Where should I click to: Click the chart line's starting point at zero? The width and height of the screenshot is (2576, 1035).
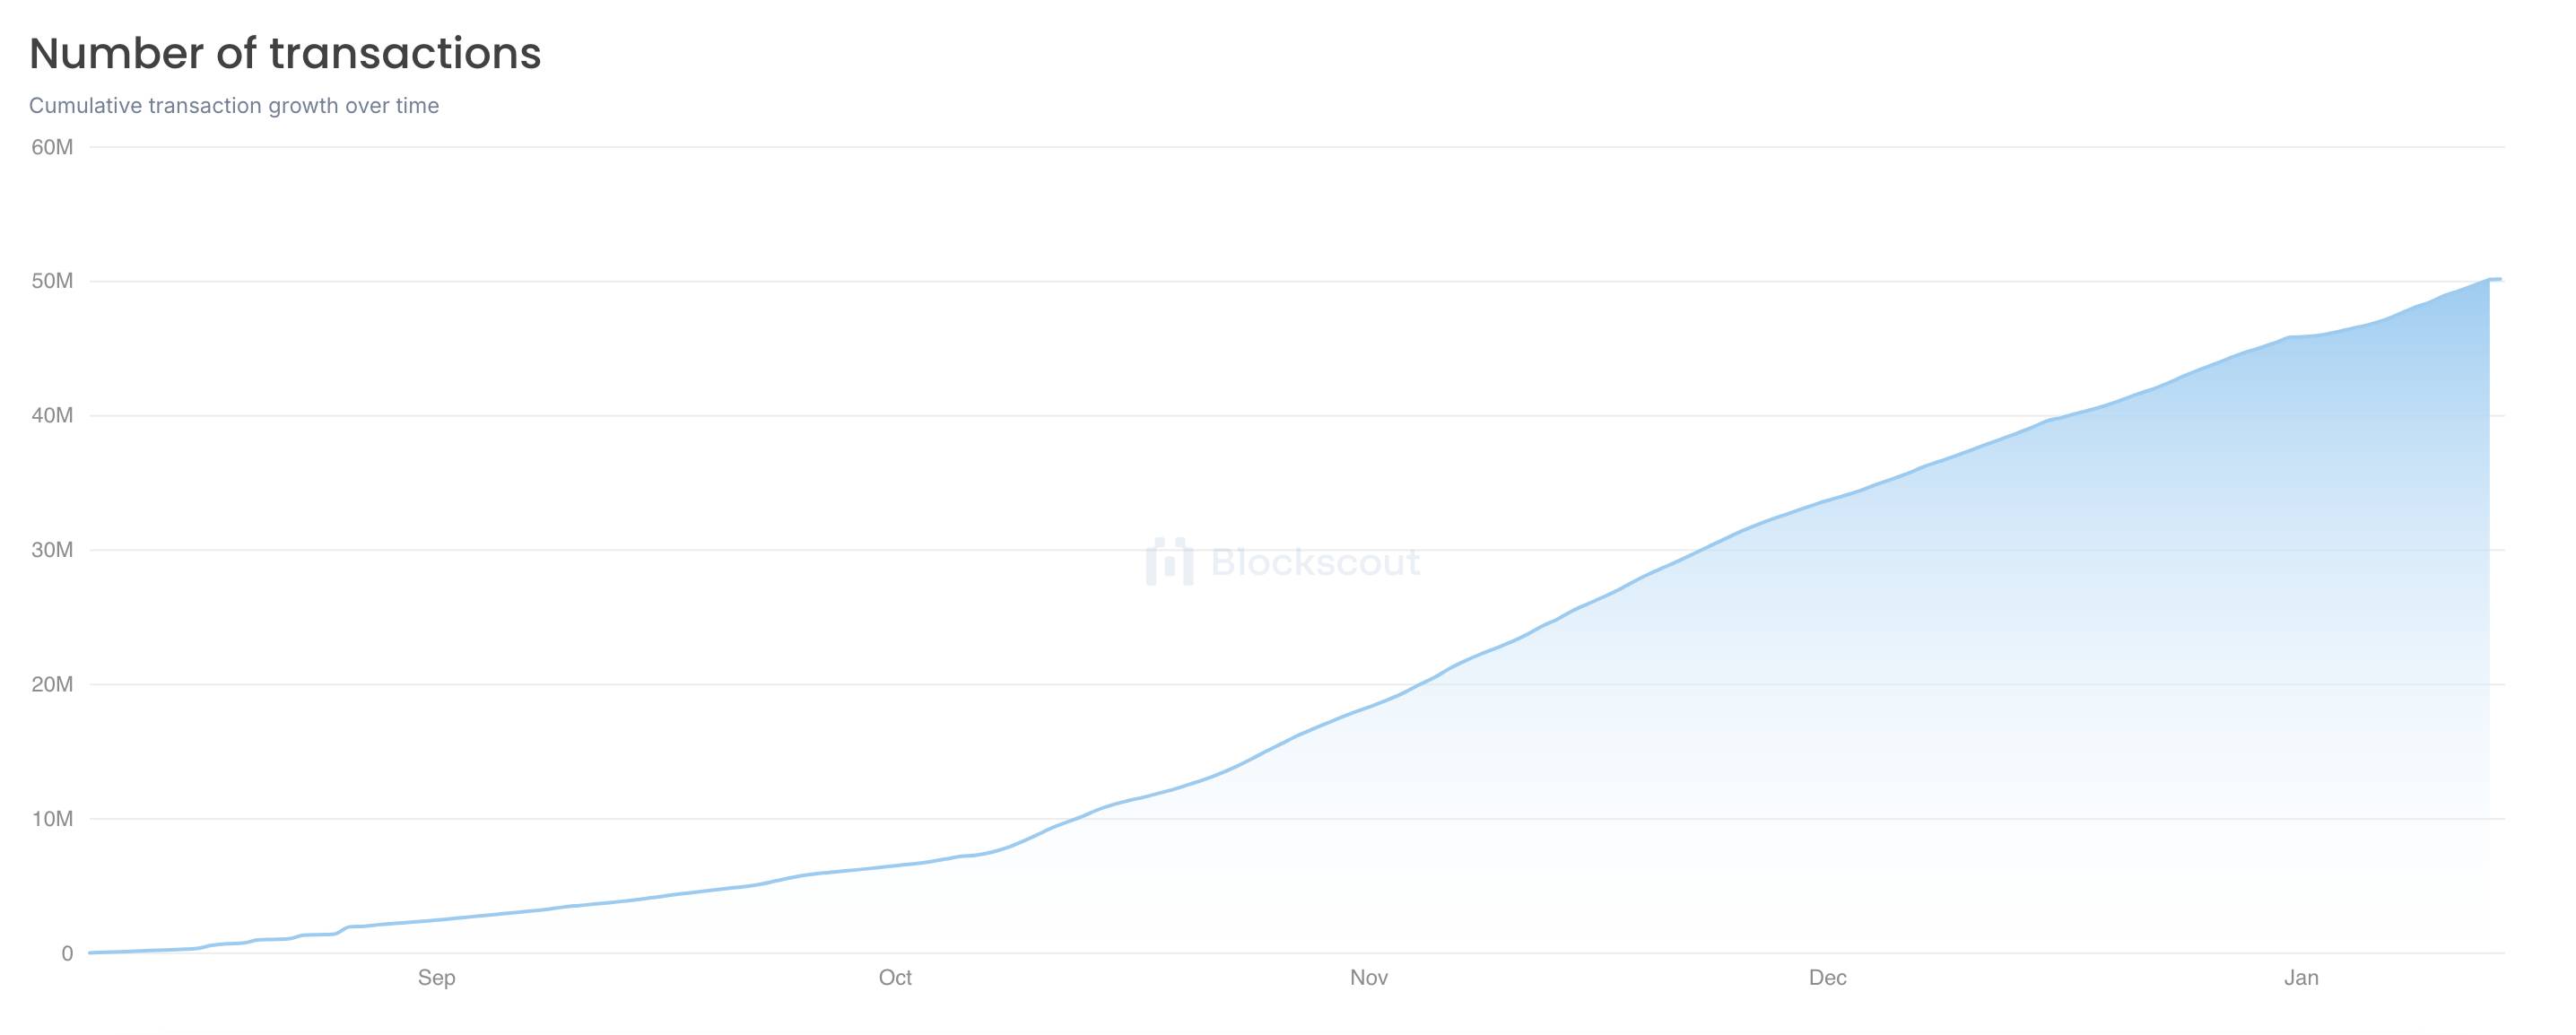tap(90, 952)
